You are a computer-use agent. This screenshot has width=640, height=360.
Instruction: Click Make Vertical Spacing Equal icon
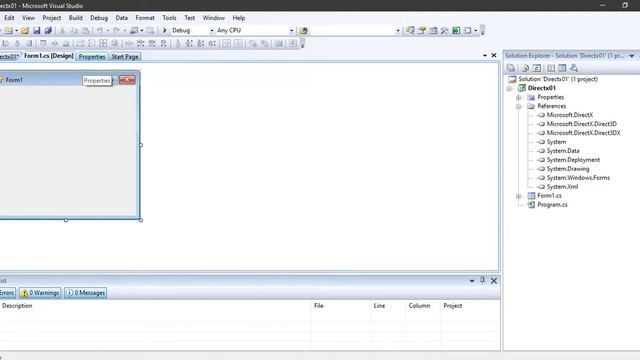pyautogui.click(x=178, y=43)
